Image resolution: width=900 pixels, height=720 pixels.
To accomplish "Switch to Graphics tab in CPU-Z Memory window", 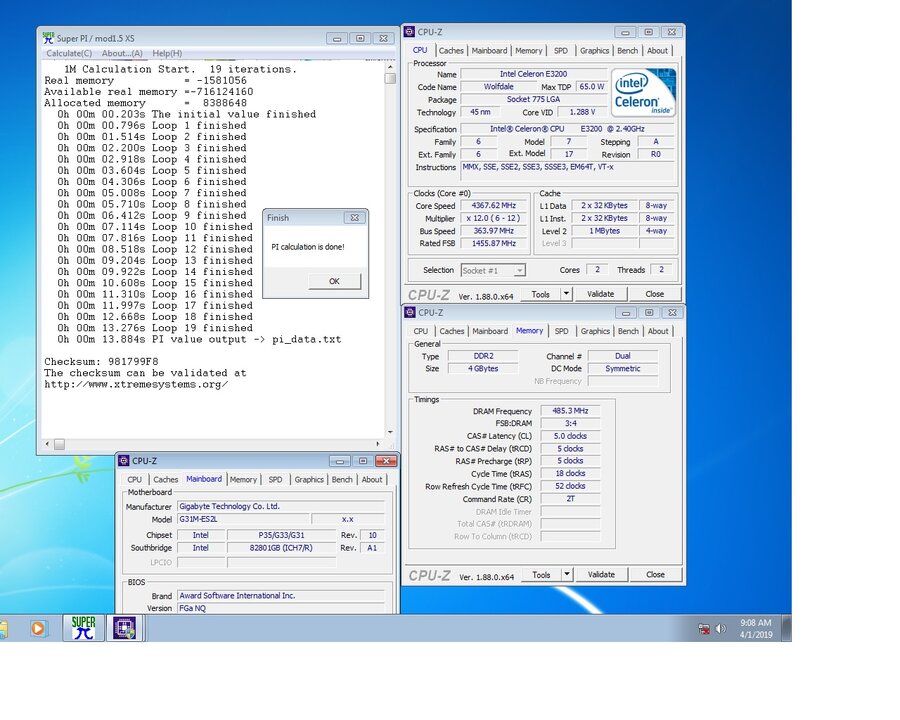I will (595, 331).
